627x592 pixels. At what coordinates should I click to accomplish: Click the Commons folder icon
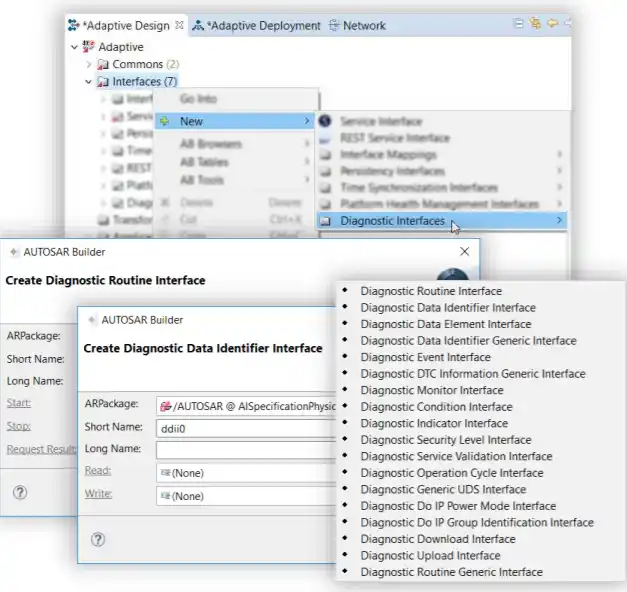103,64
